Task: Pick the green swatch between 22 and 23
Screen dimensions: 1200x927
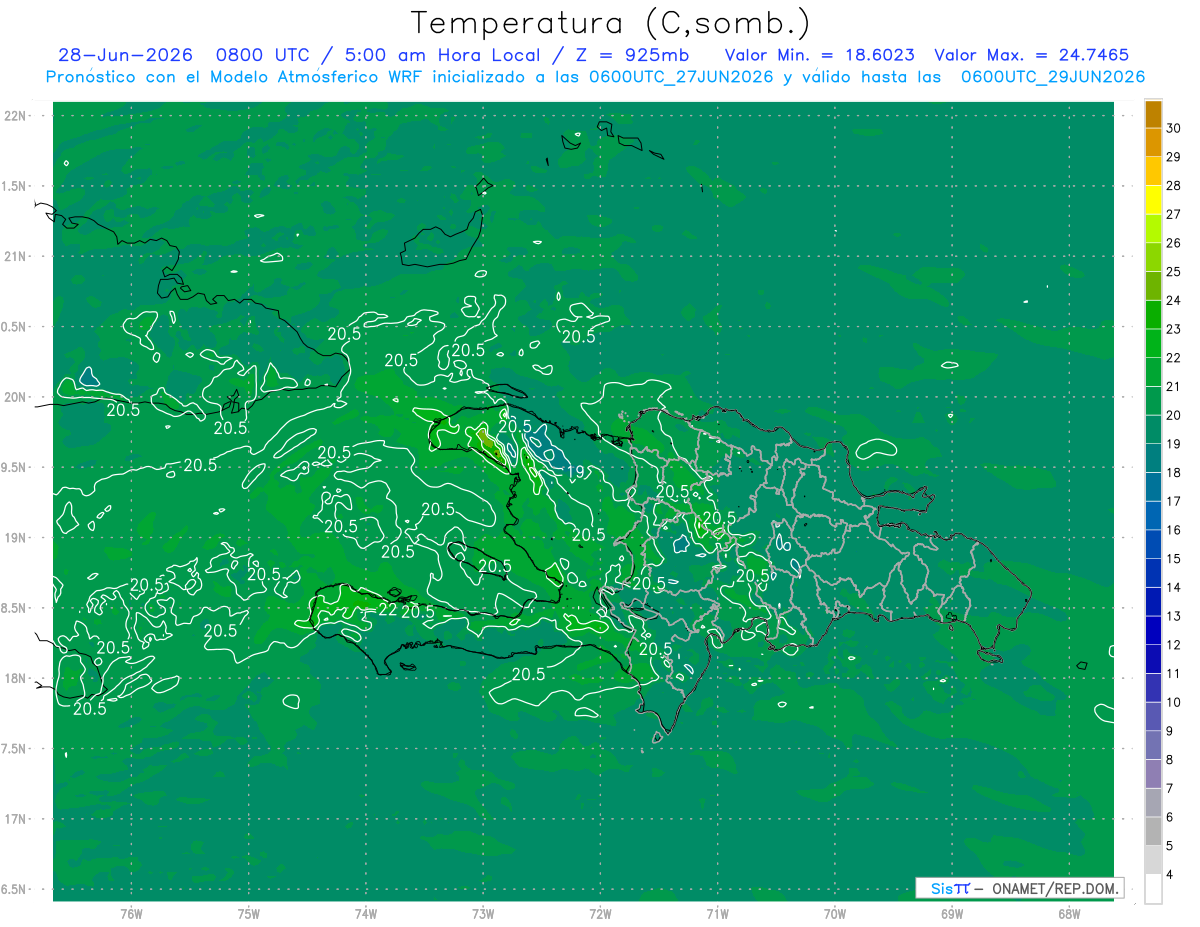Action: click(x=1153, y=343)
